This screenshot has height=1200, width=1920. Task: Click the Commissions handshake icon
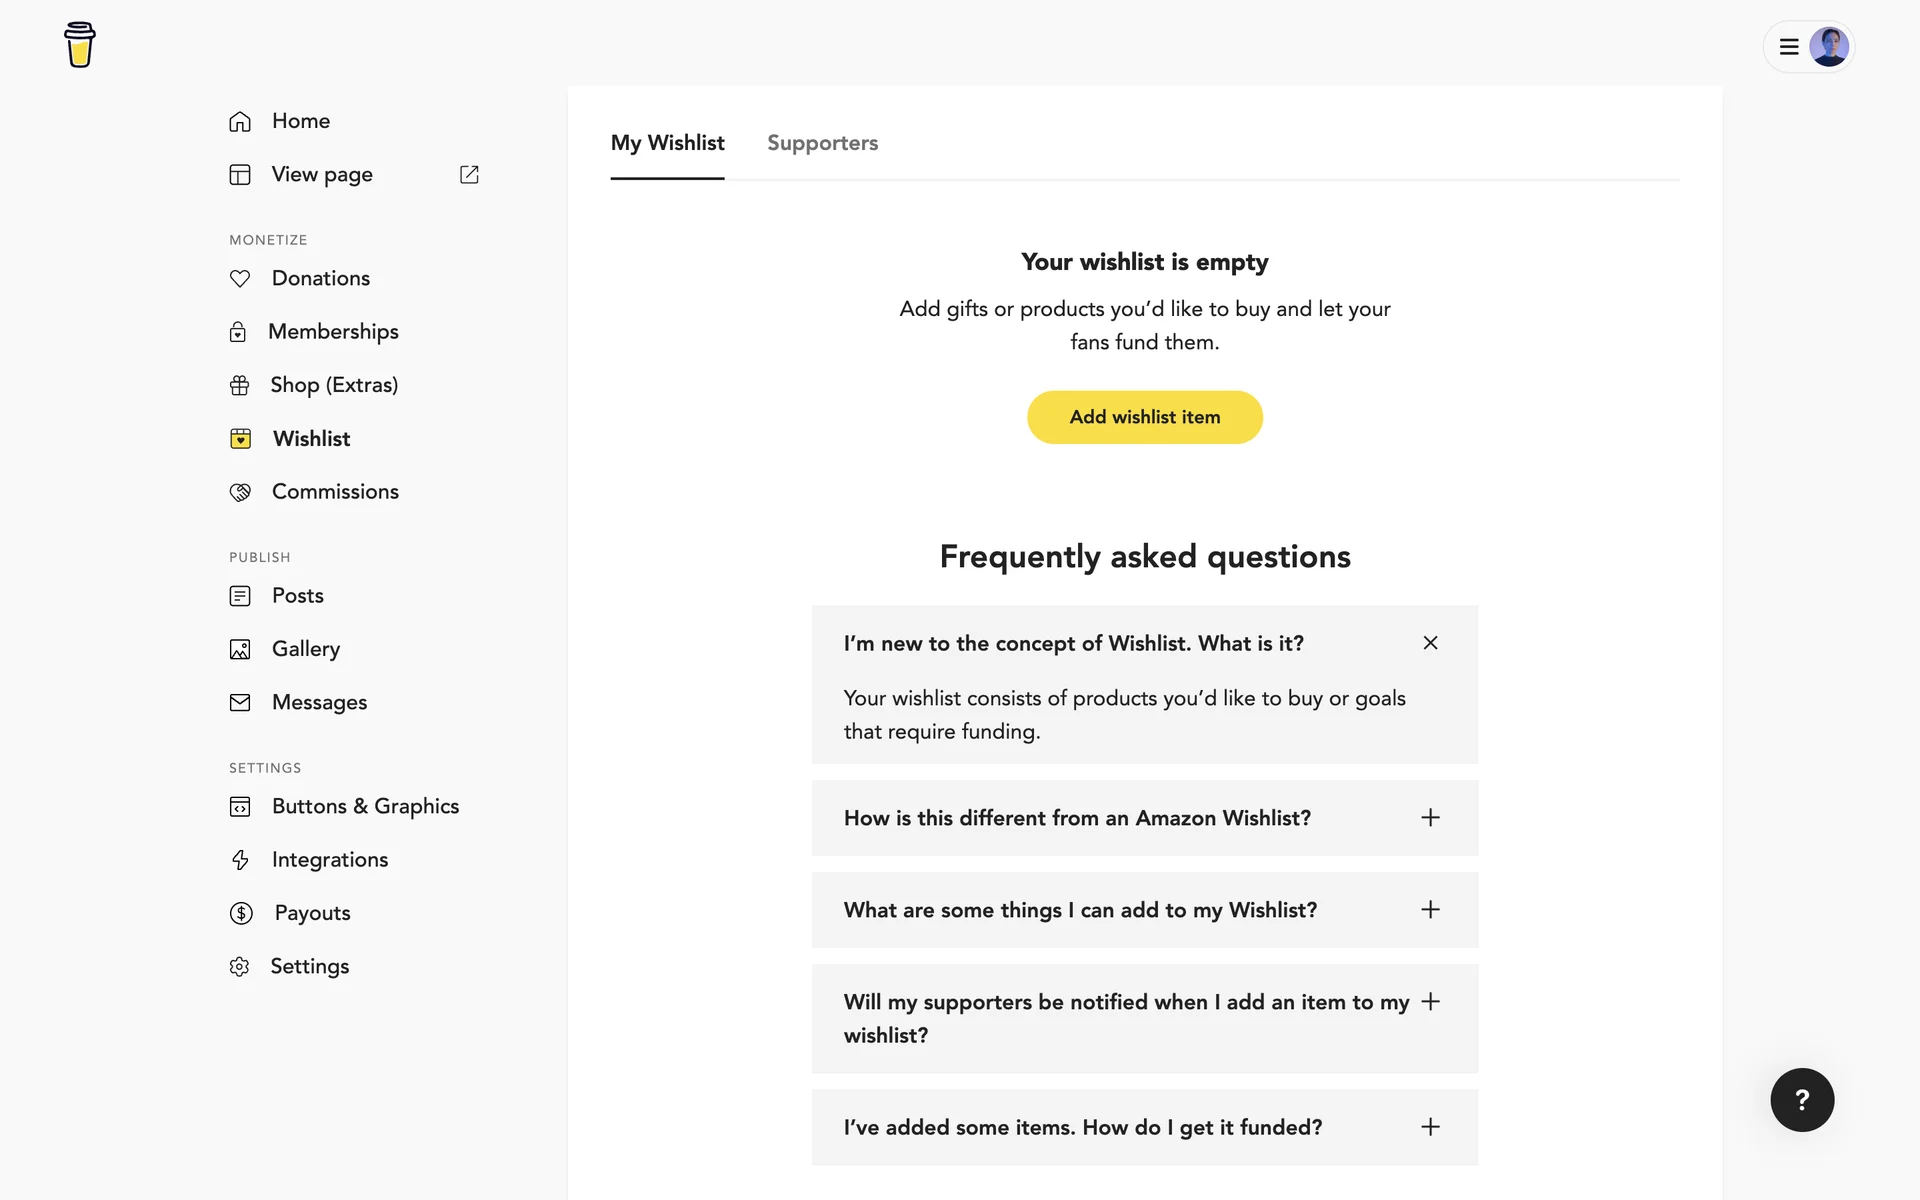click(240, 492)
